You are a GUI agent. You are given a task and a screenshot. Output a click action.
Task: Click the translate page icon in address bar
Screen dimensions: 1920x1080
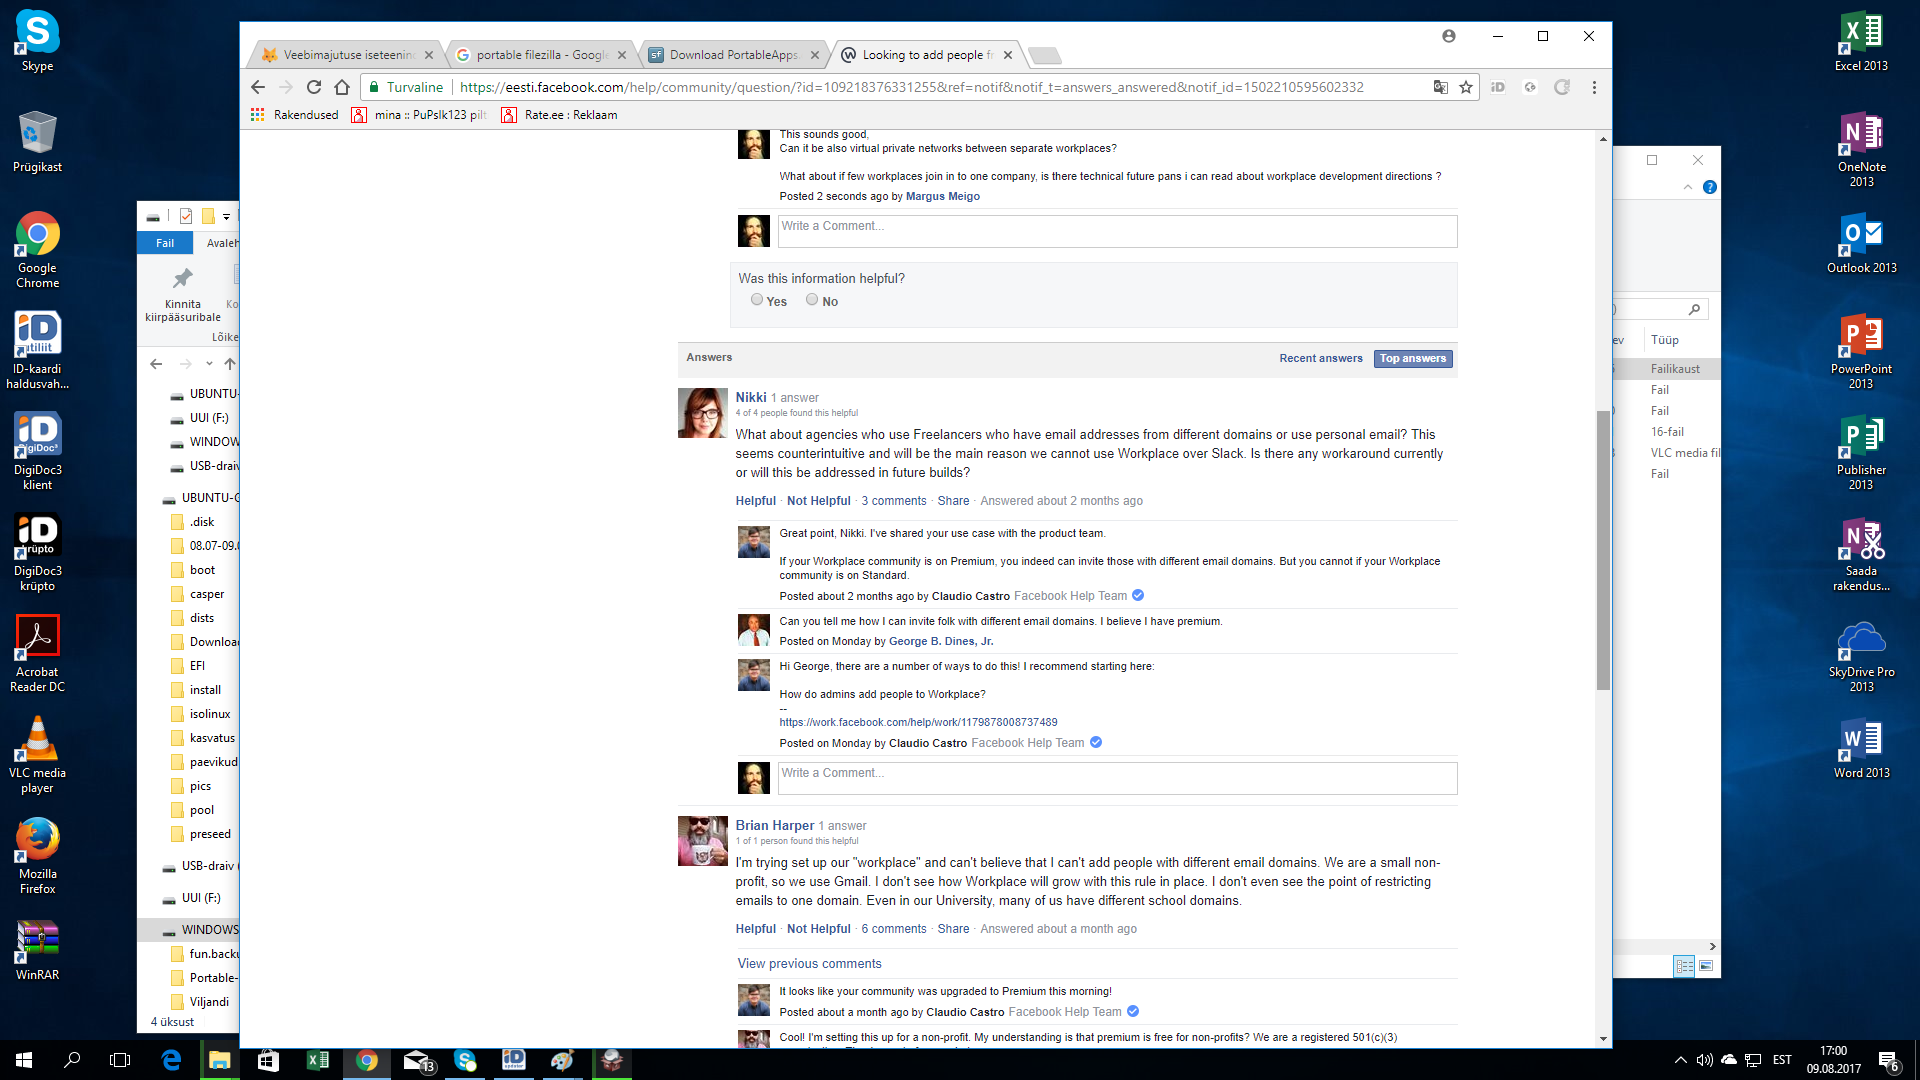[1440, 87]
